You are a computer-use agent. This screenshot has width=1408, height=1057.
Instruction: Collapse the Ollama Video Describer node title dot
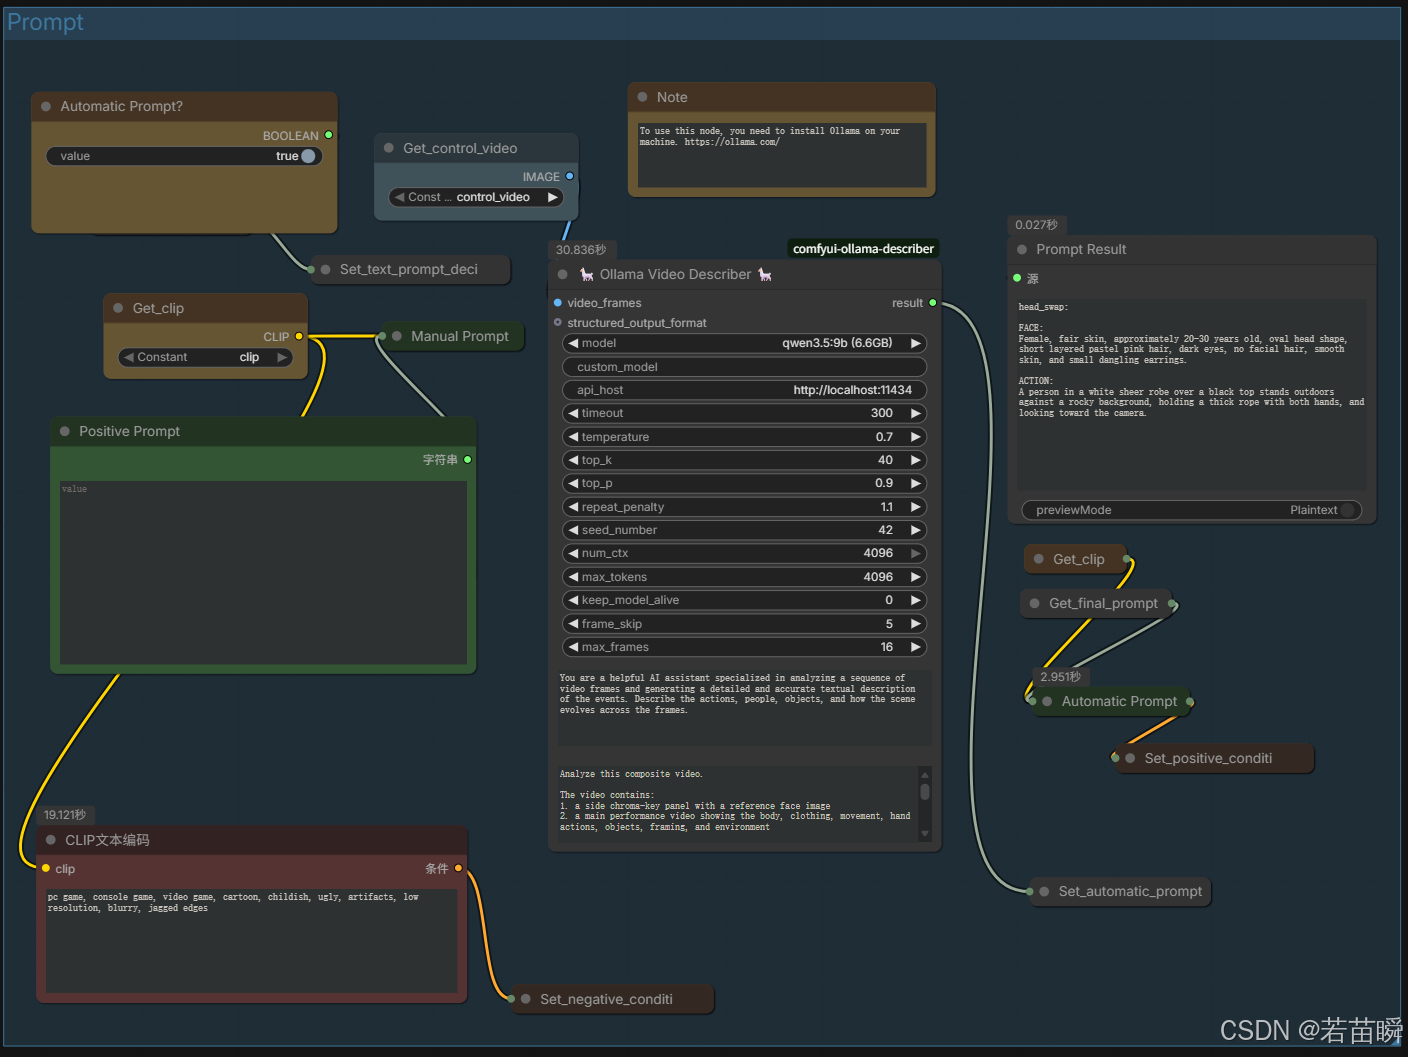click(562, 274)
